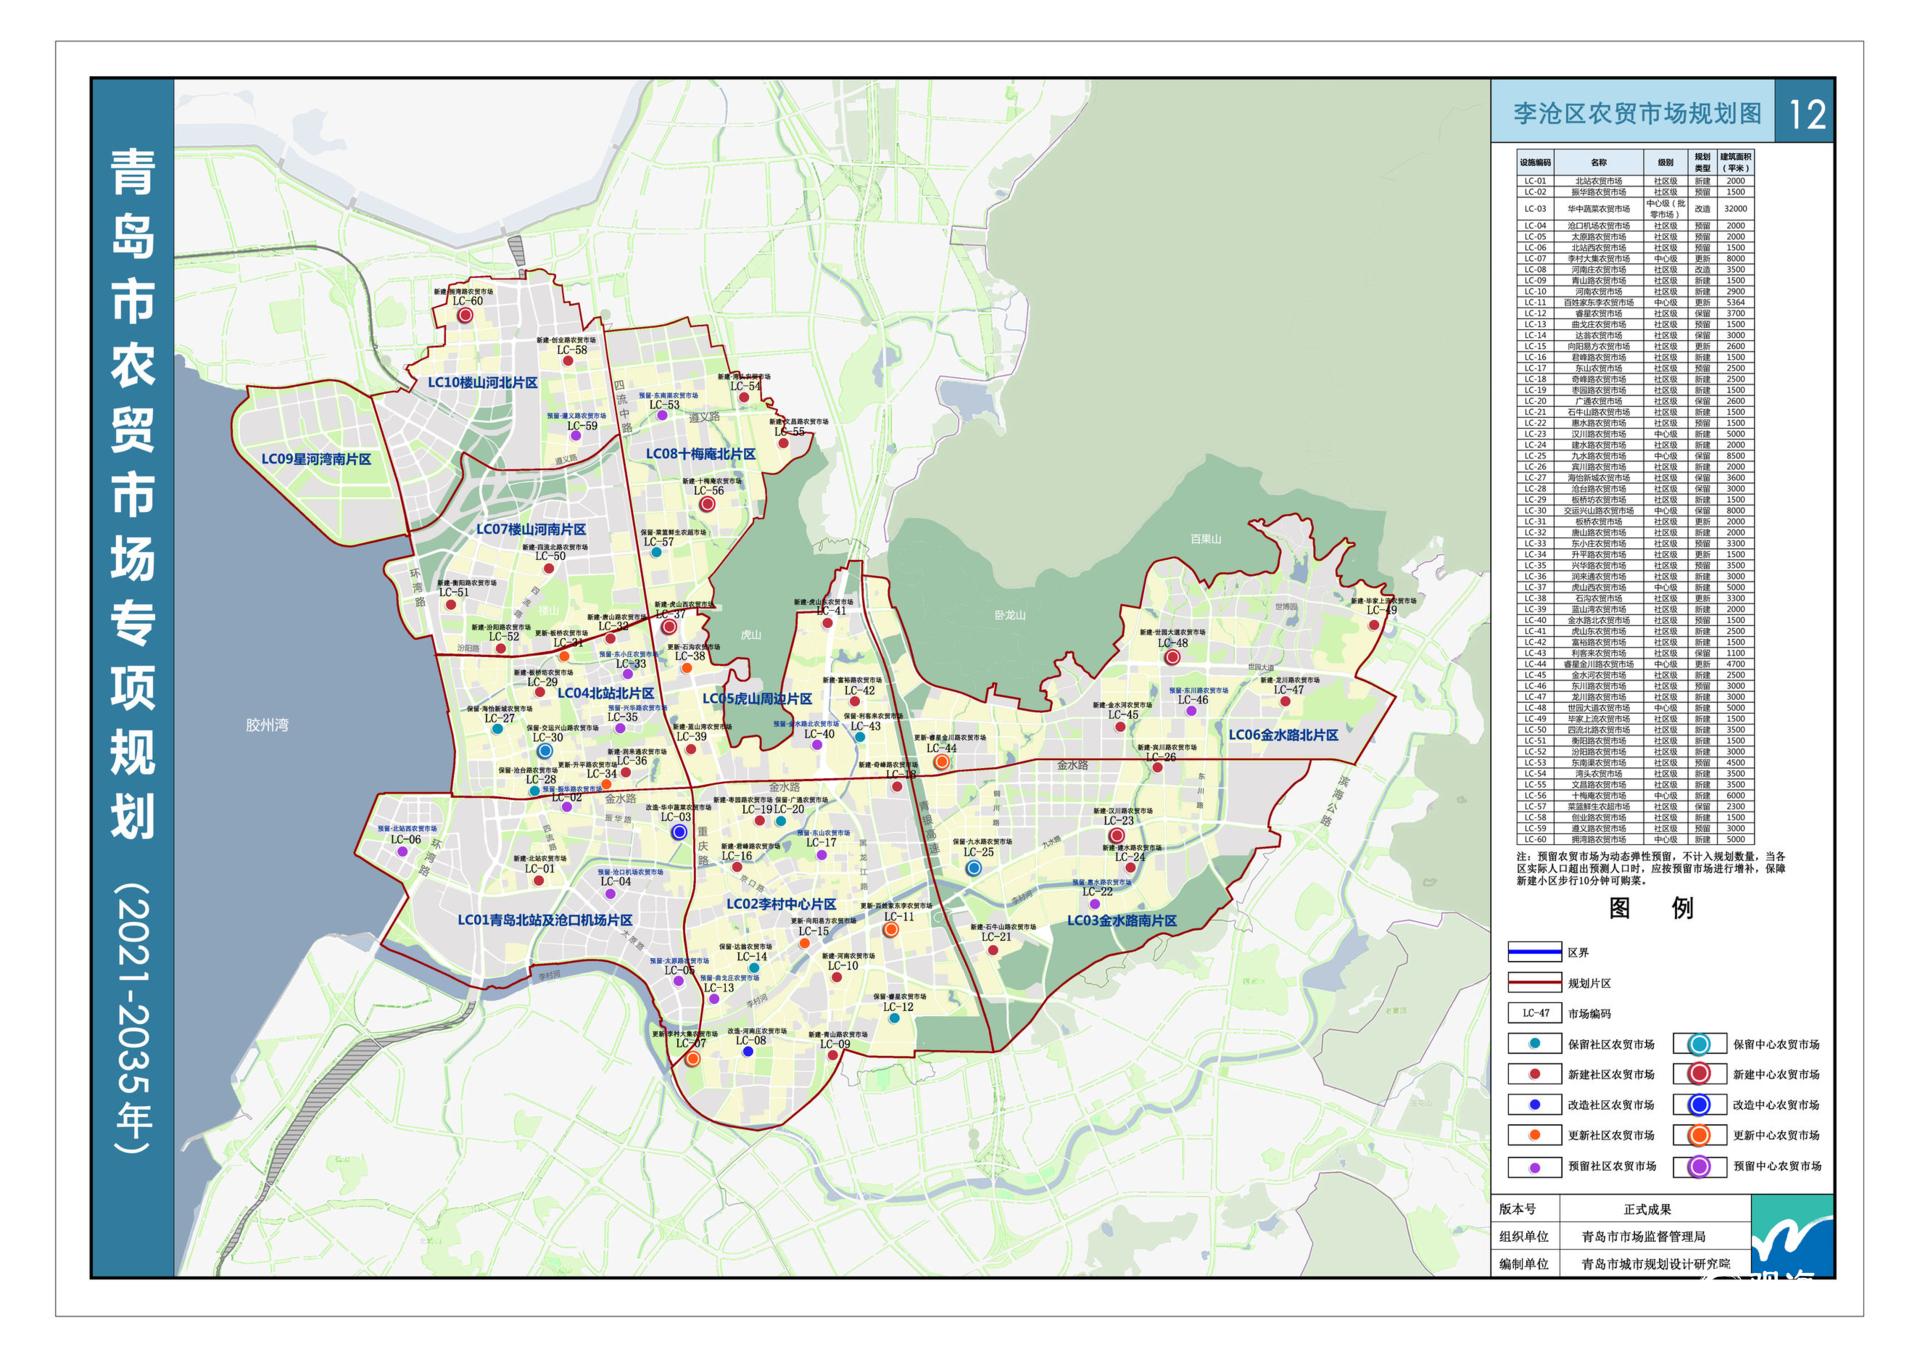
Task: Select the 预留中心农贸市场 purple legend icon
Action: tap(1699, 1166)
